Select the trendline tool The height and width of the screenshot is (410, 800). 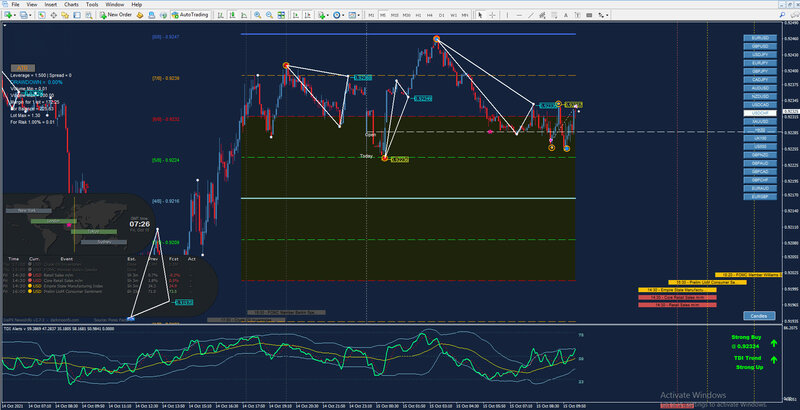[x=531, y=15]
